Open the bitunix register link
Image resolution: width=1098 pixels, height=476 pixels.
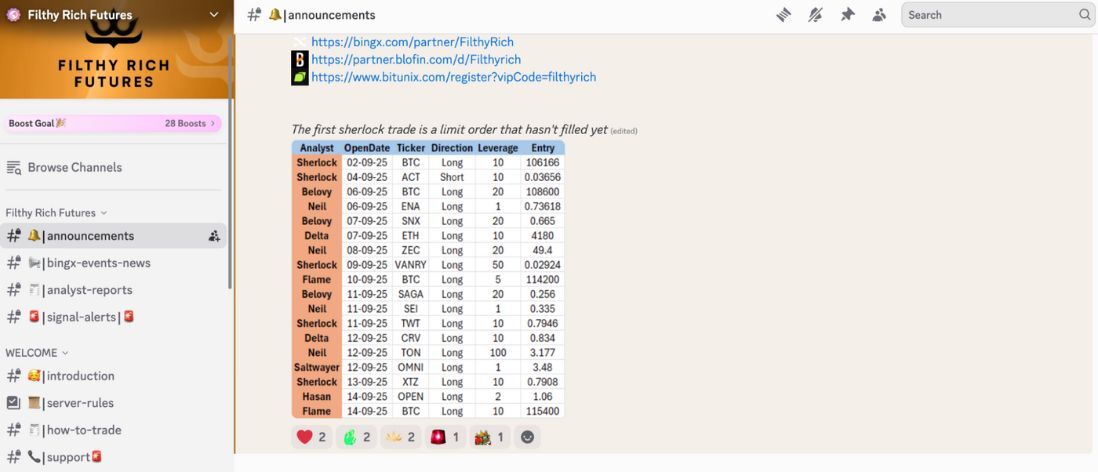[x=454, y=77]
